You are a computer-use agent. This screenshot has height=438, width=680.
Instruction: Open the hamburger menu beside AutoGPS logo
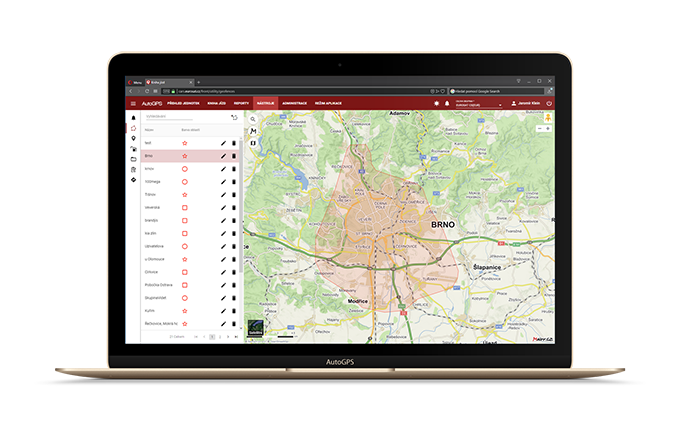[x=133, y=104]
